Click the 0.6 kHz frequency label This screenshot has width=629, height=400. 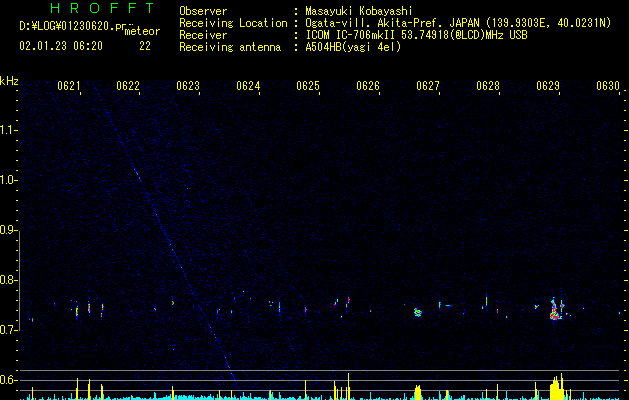coord(8,380)
